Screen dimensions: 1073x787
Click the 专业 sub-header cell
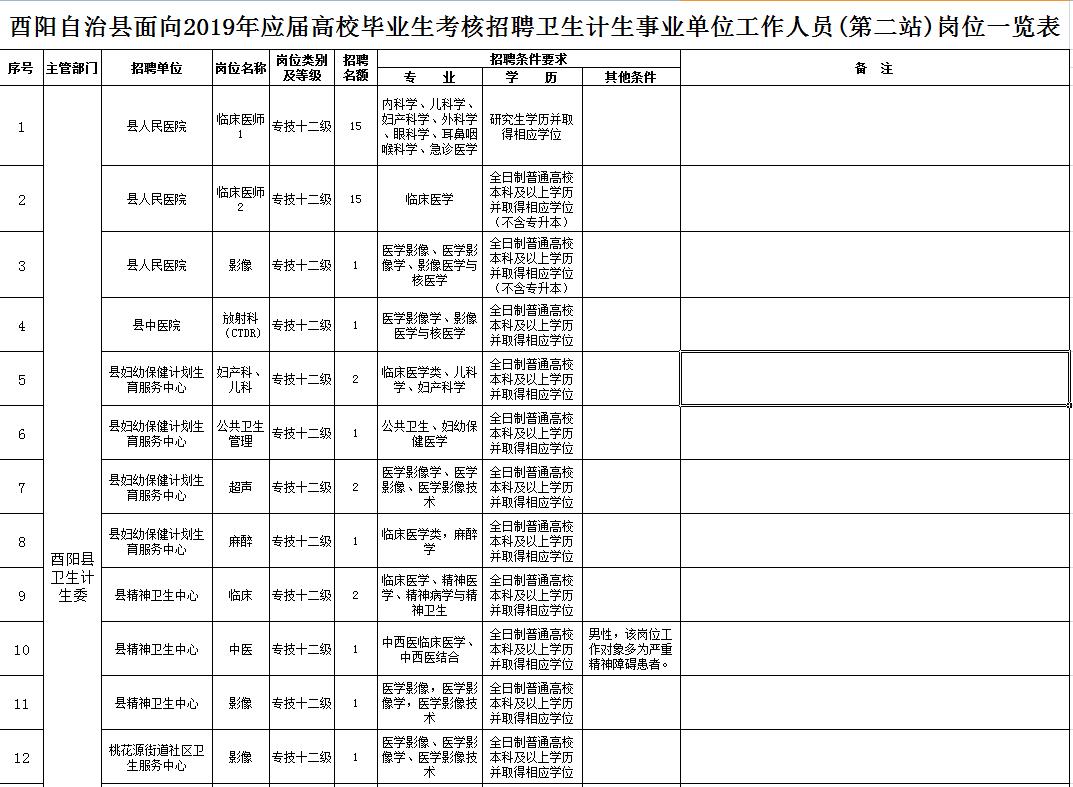(x=430, y=77)
